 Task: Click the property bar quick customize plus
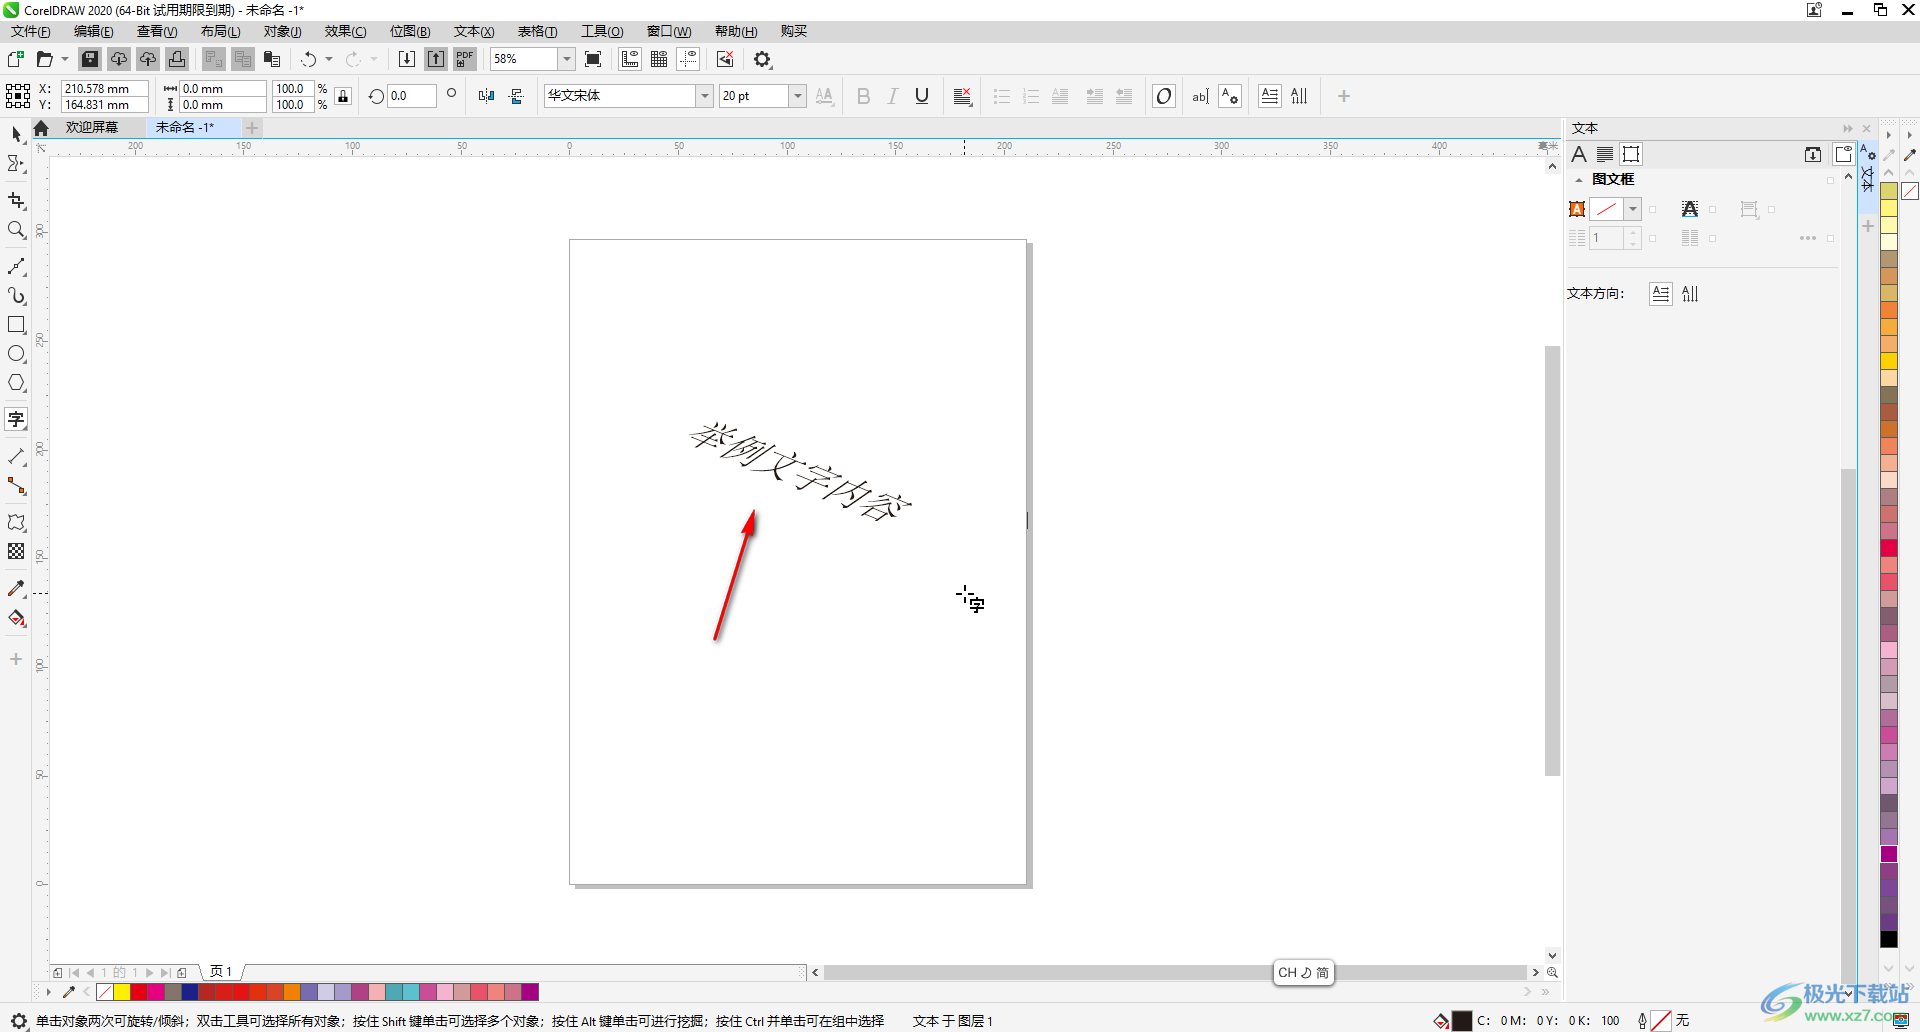1344,96
